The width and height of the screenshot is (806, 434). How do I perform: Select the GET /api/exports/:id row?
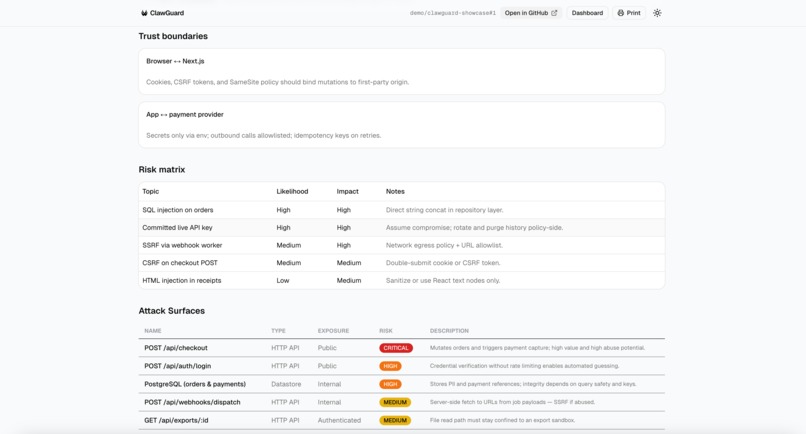pyautogui.click(x=401, y=420)
